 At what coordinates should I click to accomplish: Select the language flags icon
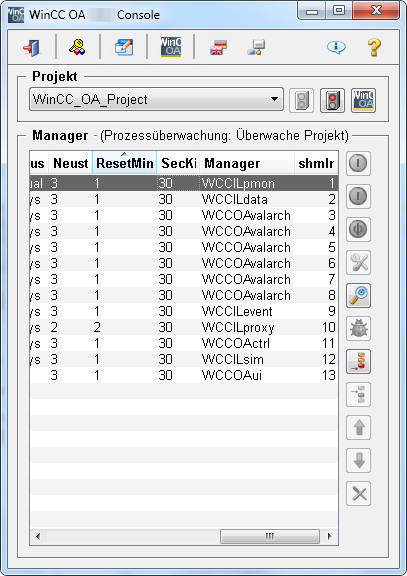(x=218, y=47)
